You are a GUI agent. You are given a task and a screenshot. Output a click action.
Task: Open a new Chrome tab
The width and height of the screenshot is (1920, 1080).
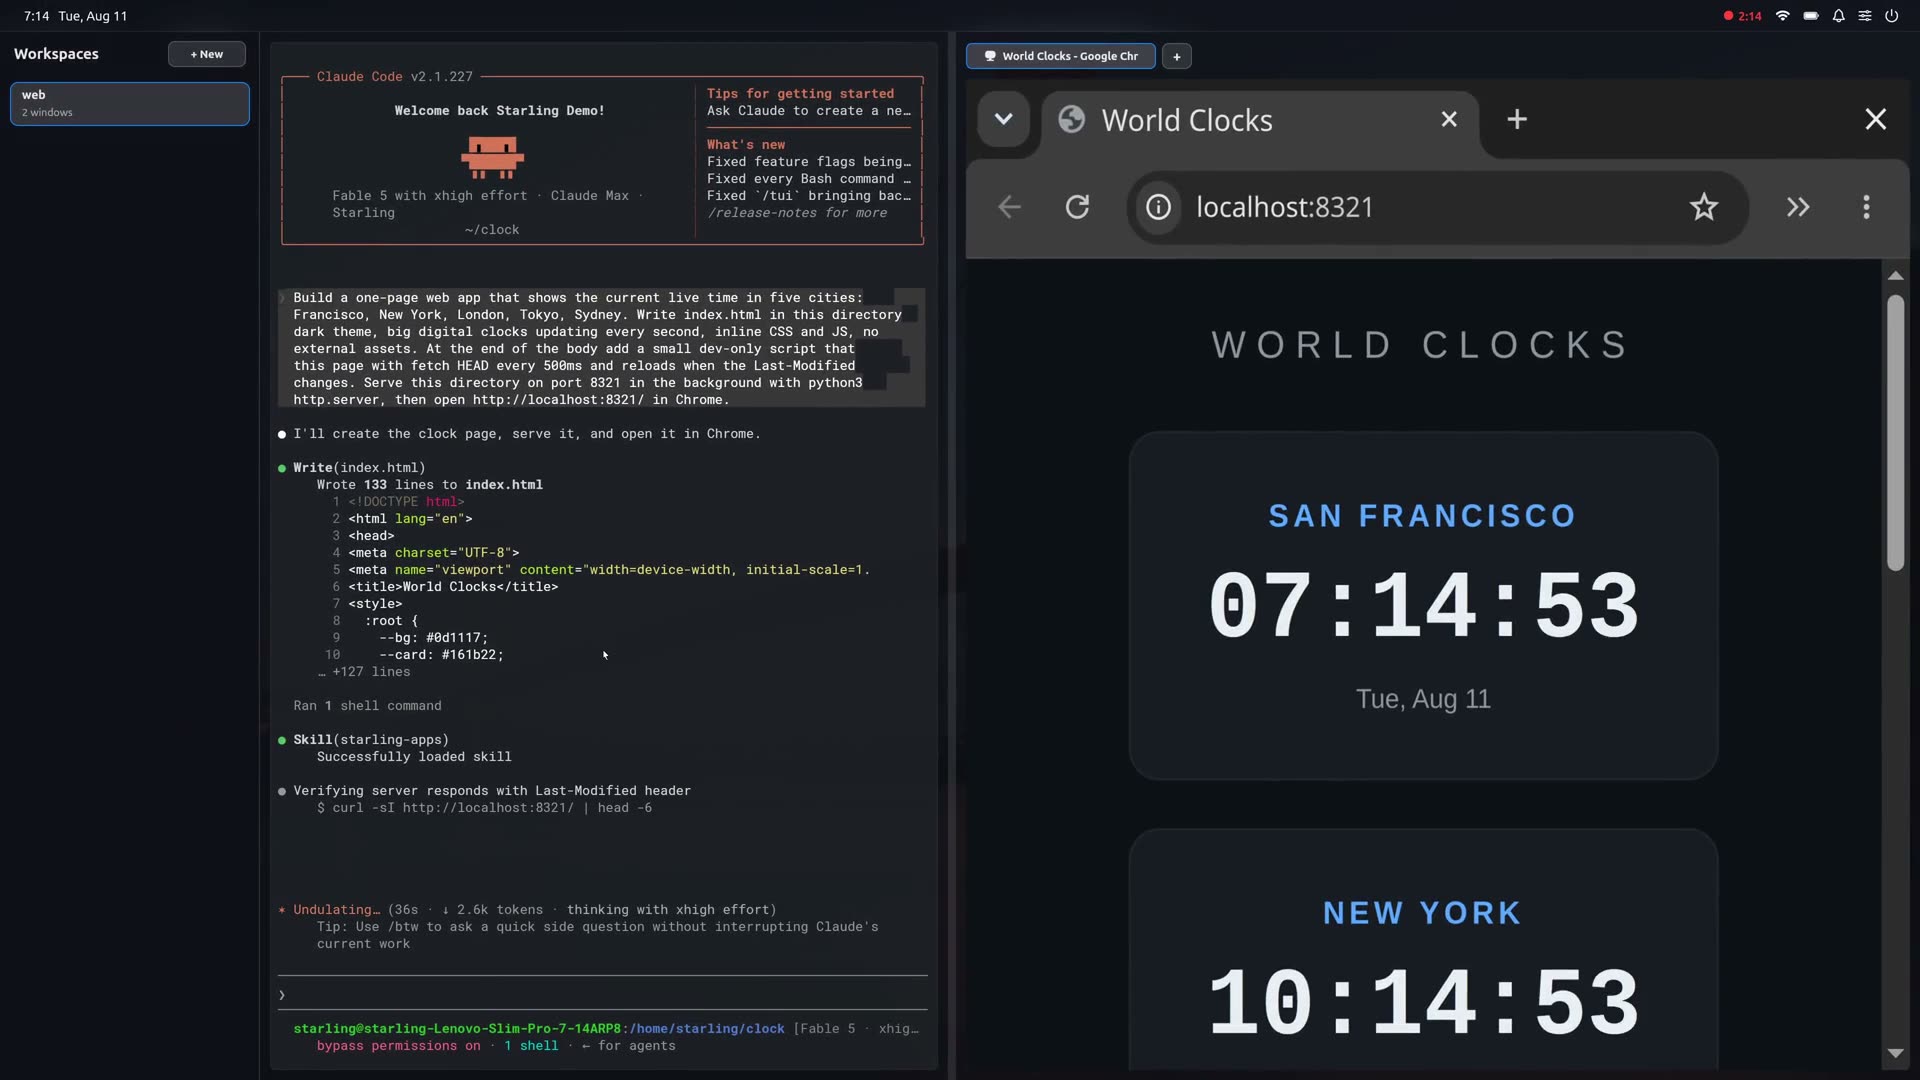(x=1516, y=119)
